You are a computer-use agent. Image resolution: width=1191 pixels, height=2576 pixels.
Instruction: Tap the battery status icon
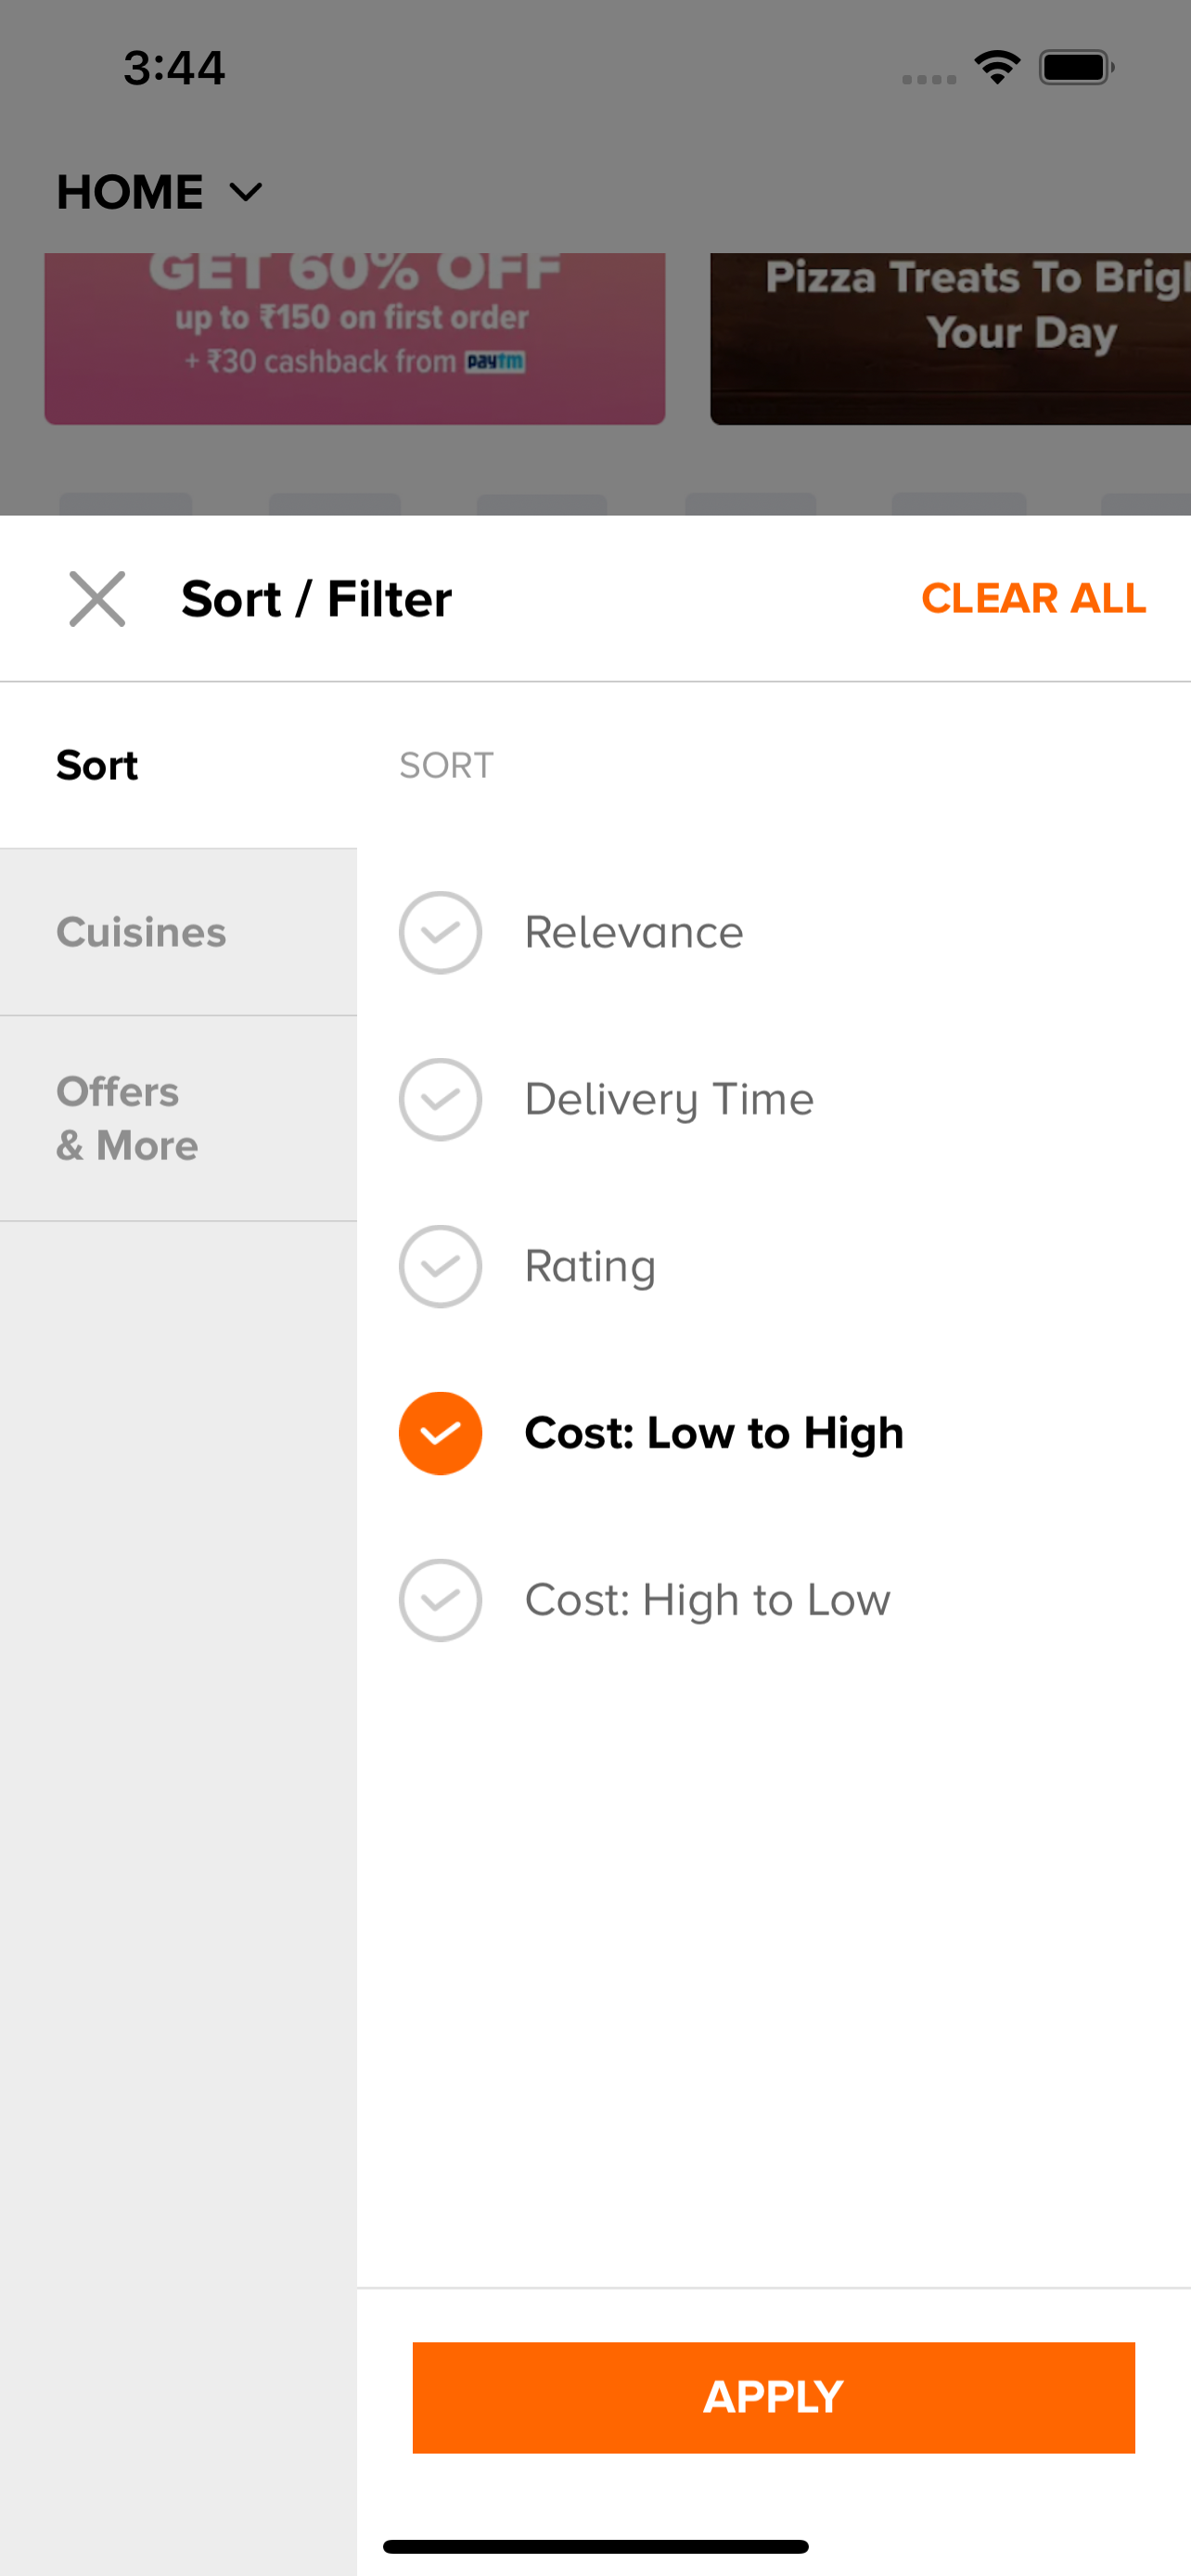(x=1075, y=67)
